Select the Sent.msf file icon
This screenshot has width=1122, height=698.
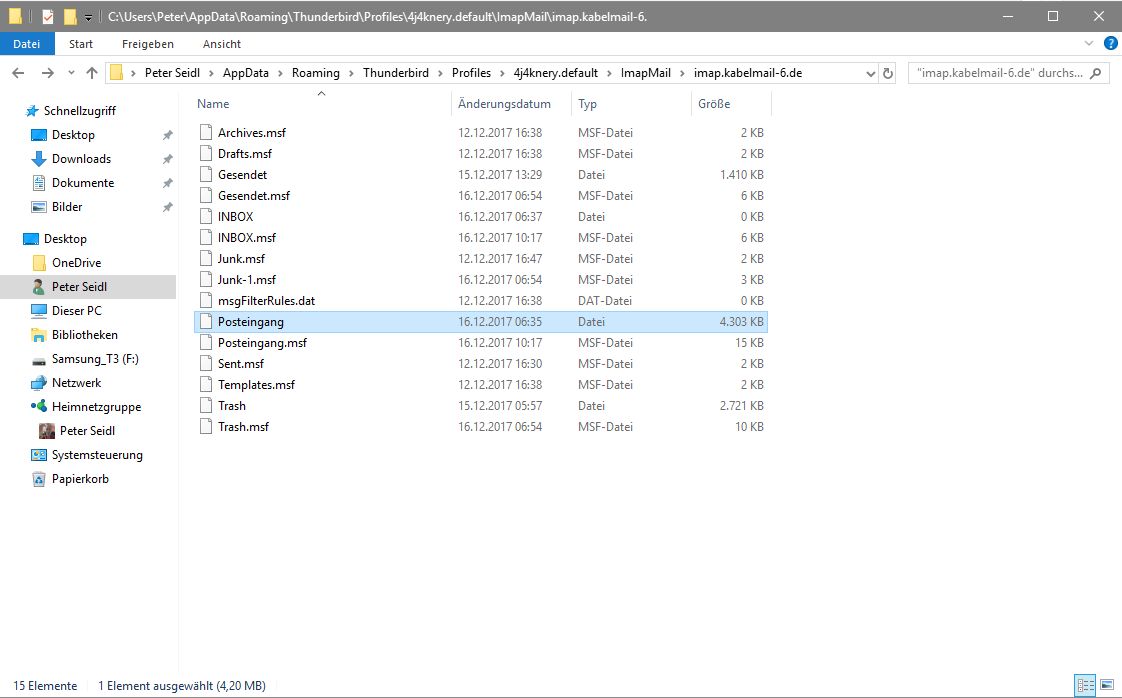coord(206,364)
